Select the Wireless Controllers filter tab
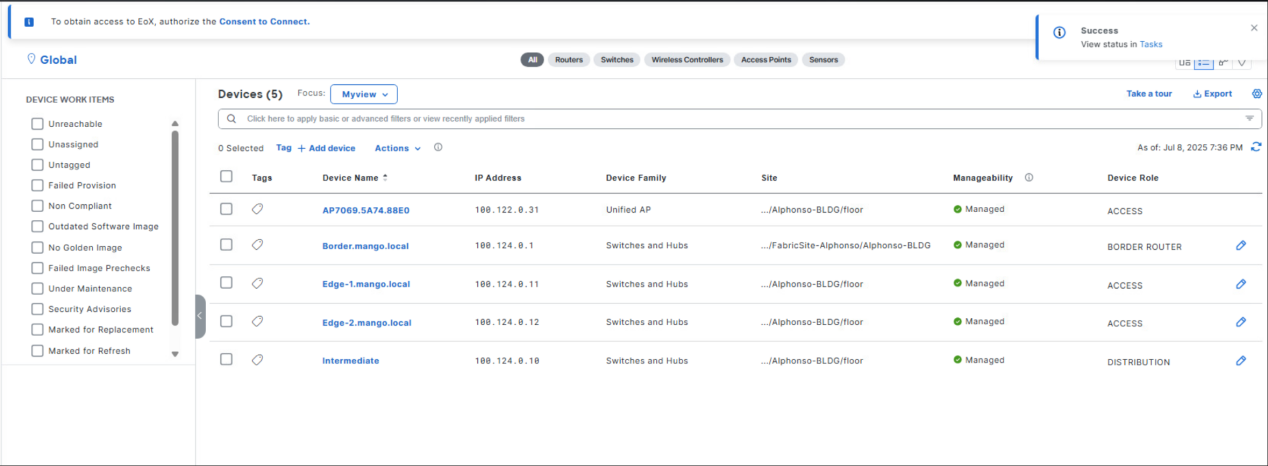Image resolution: width=1268 pixels, height=466 pixels. [x=687, y=60]
